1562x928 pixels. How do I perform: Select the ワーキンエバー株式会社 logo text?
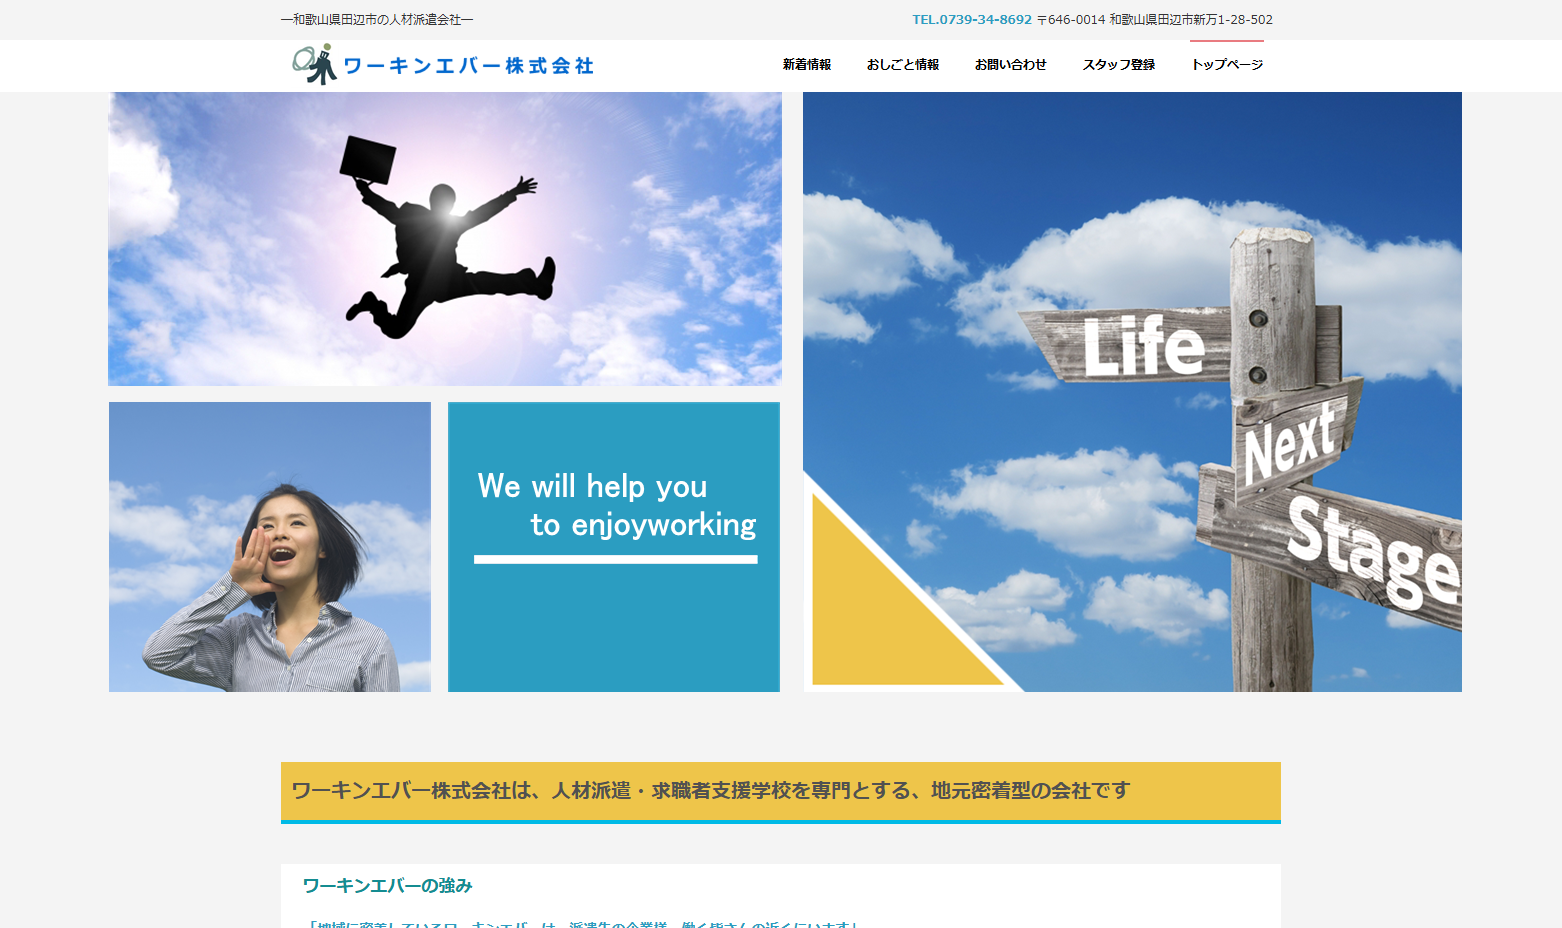click(x=470, y=64)
